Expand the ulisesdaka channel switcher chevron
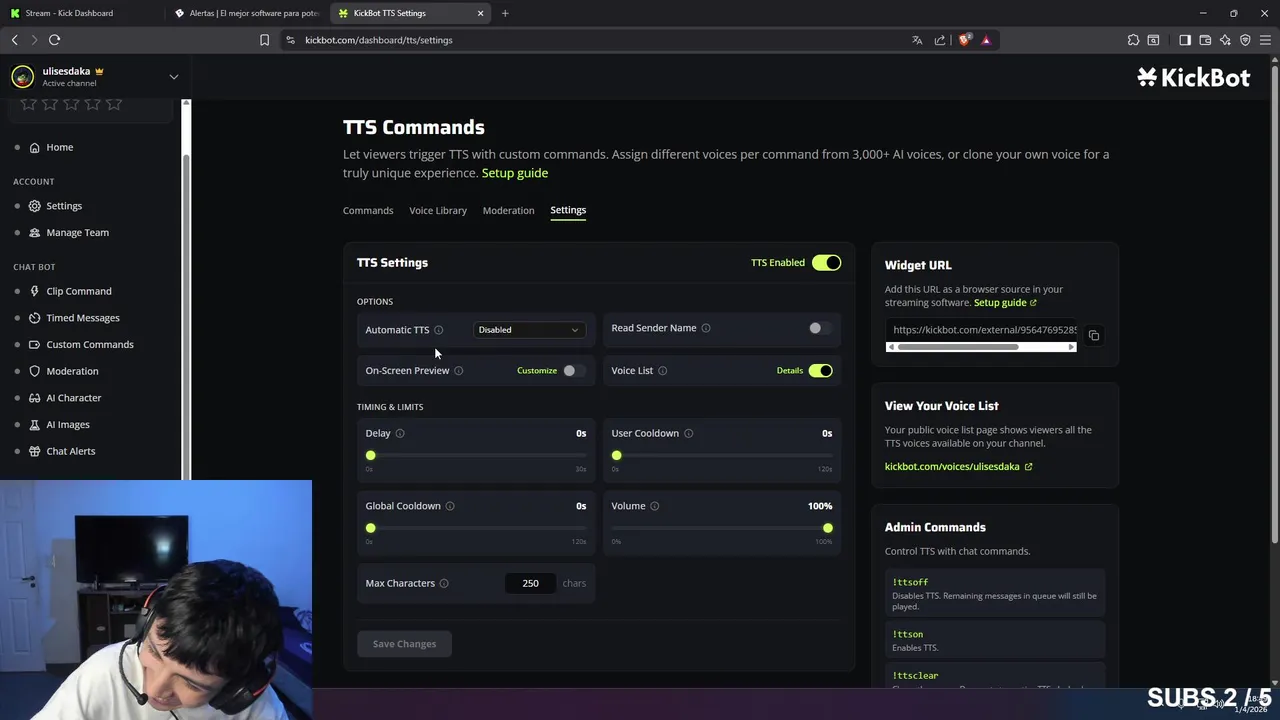 pyautogui.click(x=174, y=77)
